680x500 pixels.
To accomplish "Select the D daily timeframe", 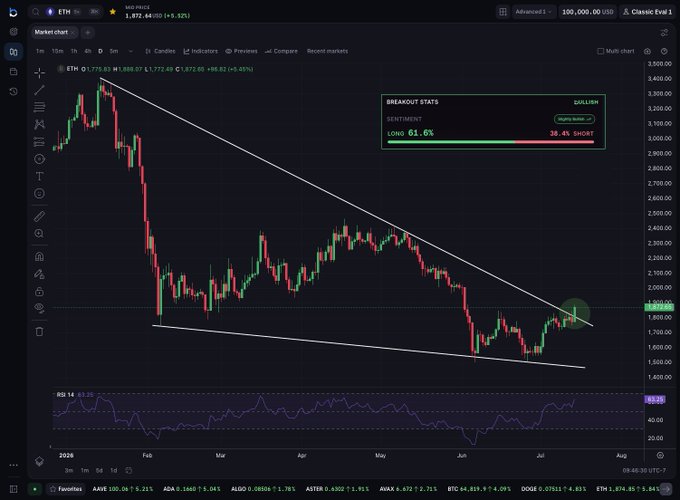I will [x=101, y=51].
